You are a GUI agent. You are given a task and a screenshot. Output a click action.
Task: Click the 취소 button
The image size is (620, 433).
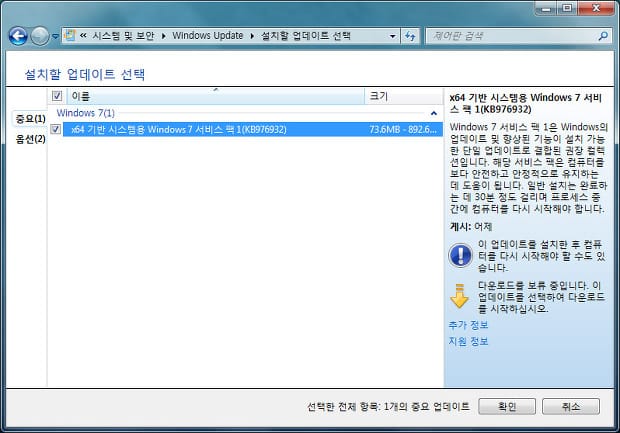(570, 407)
